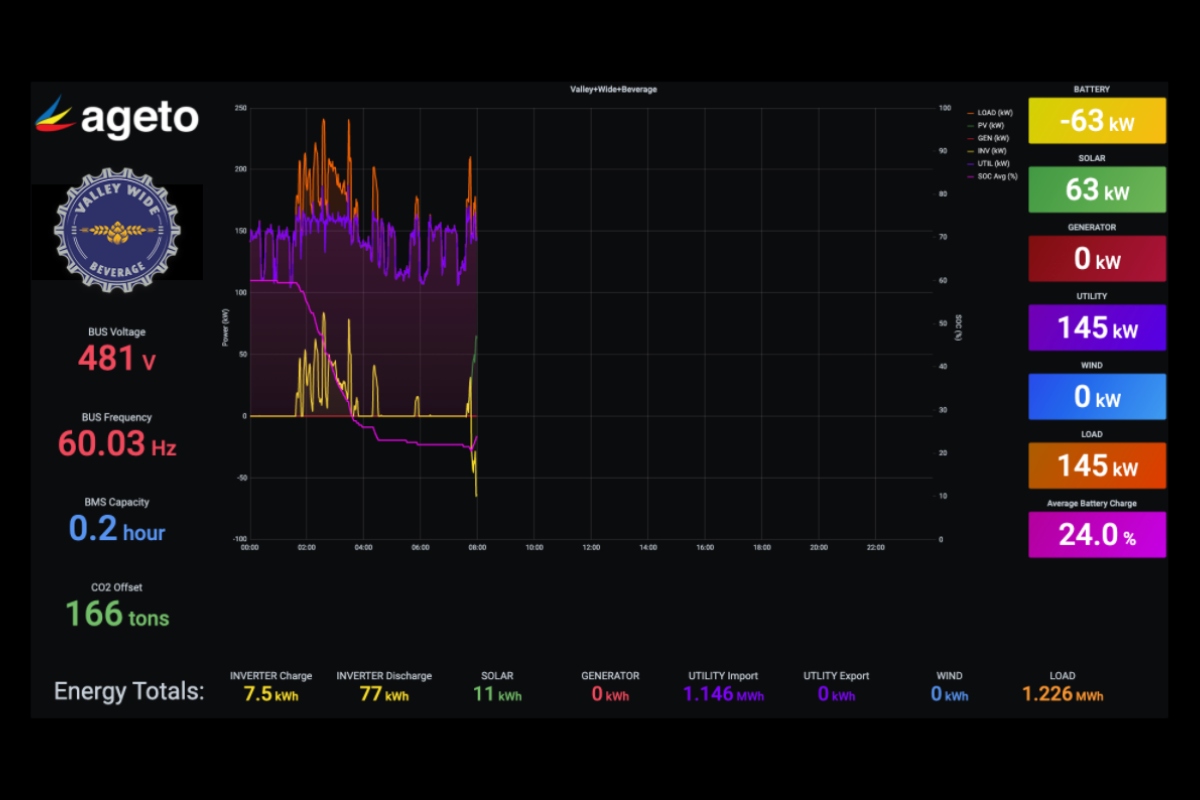Click the Valley Wide Beverage badge logo

(117, 232)
